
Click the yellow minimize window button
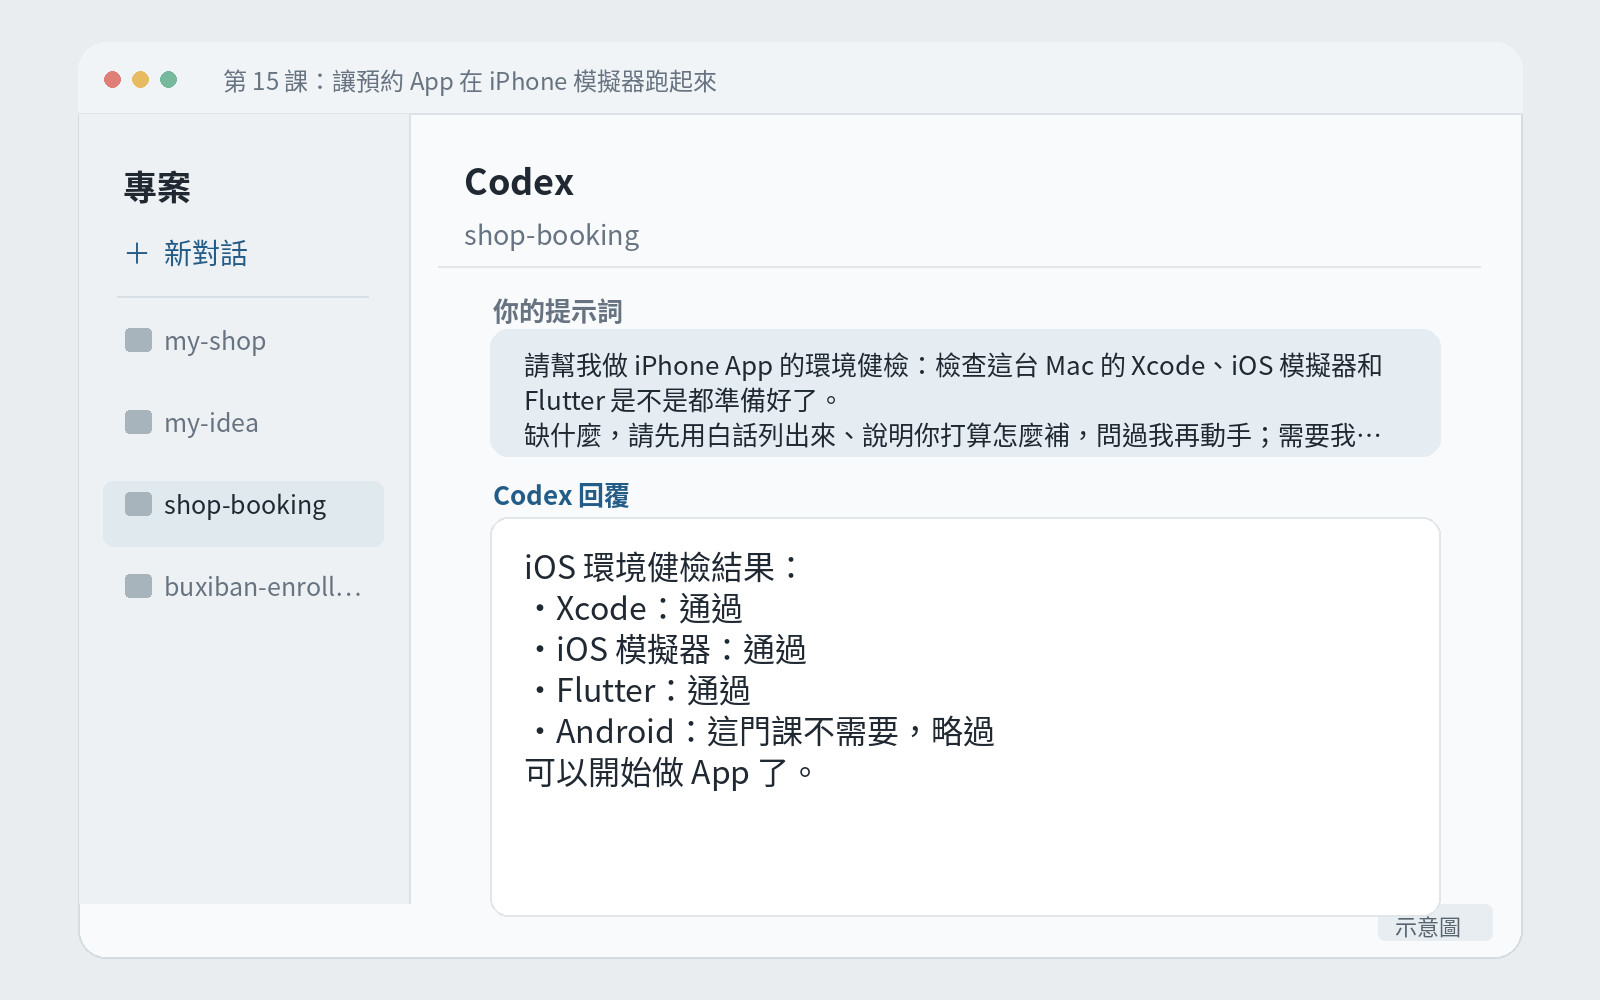pyautogui.click(x=141, y=80)
